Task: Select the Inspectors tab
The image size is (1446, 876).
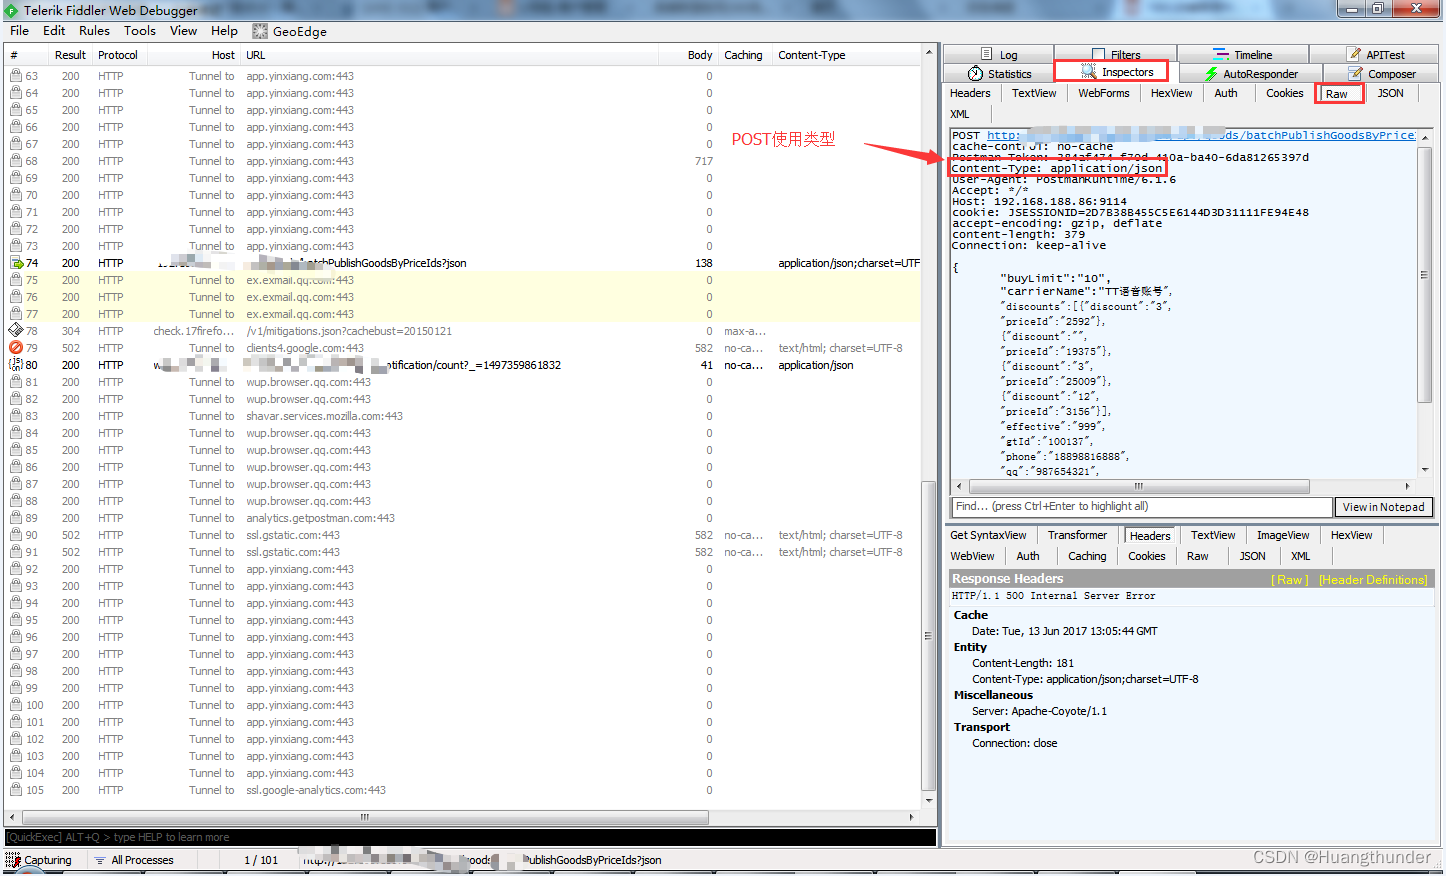Action: tap(1118, 72)
